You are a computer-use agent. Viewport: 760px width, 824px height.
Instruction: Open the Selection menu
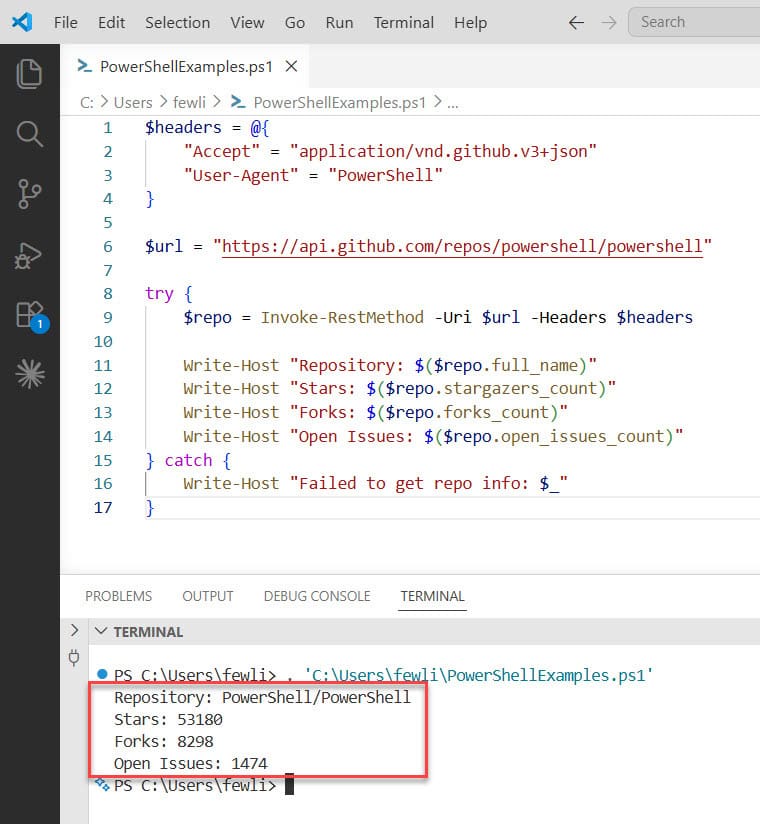178,23
